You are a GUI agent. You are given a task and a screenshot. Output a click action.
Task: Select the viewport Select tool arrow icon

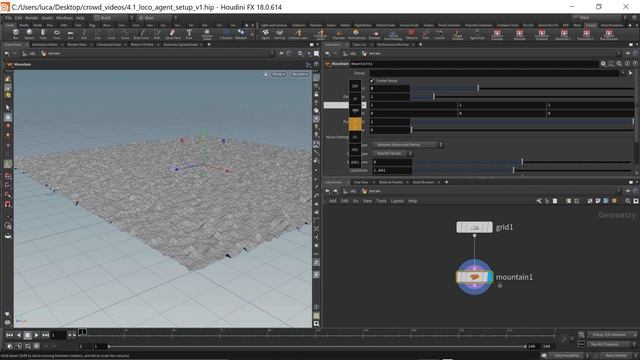(8, 108)
